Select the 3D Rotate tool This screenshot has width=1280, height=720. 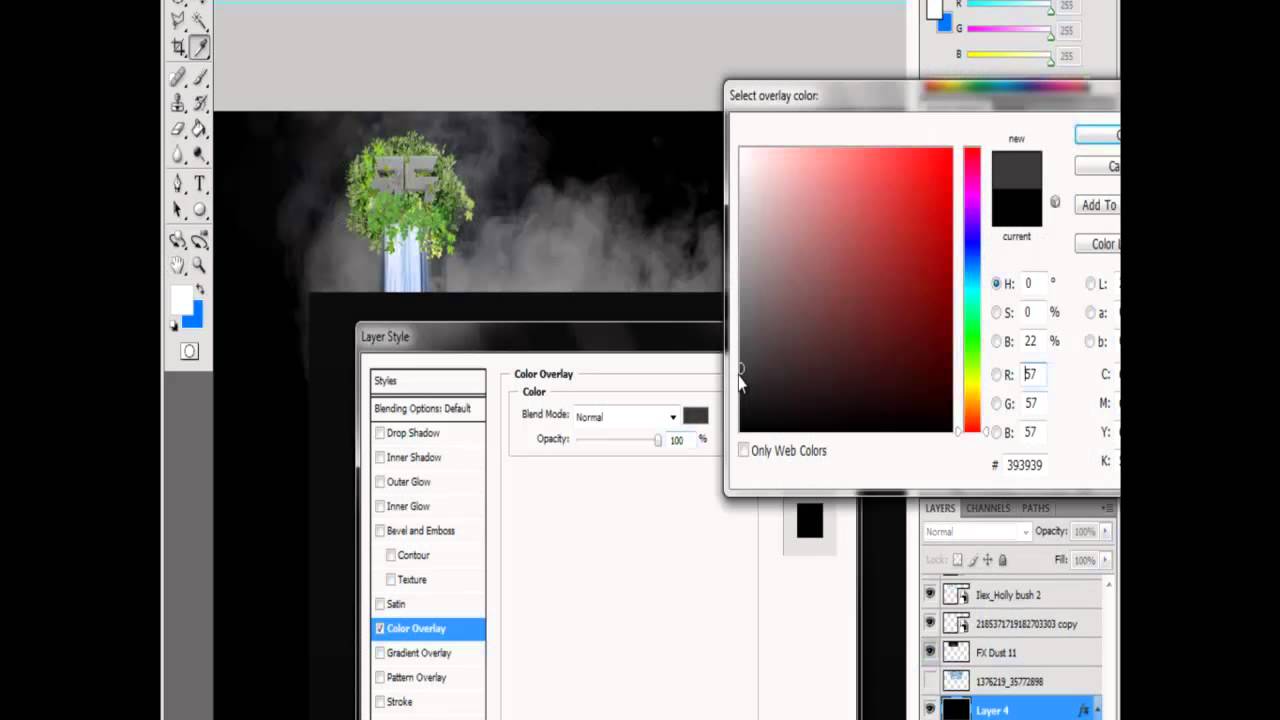tap(178, 240)
